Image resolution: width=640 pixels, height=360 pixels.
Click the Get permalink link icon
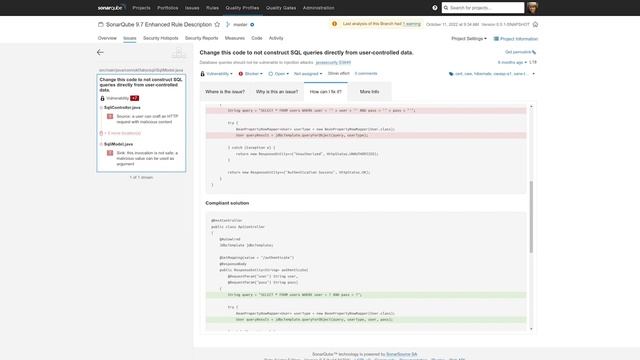[534, 52]
